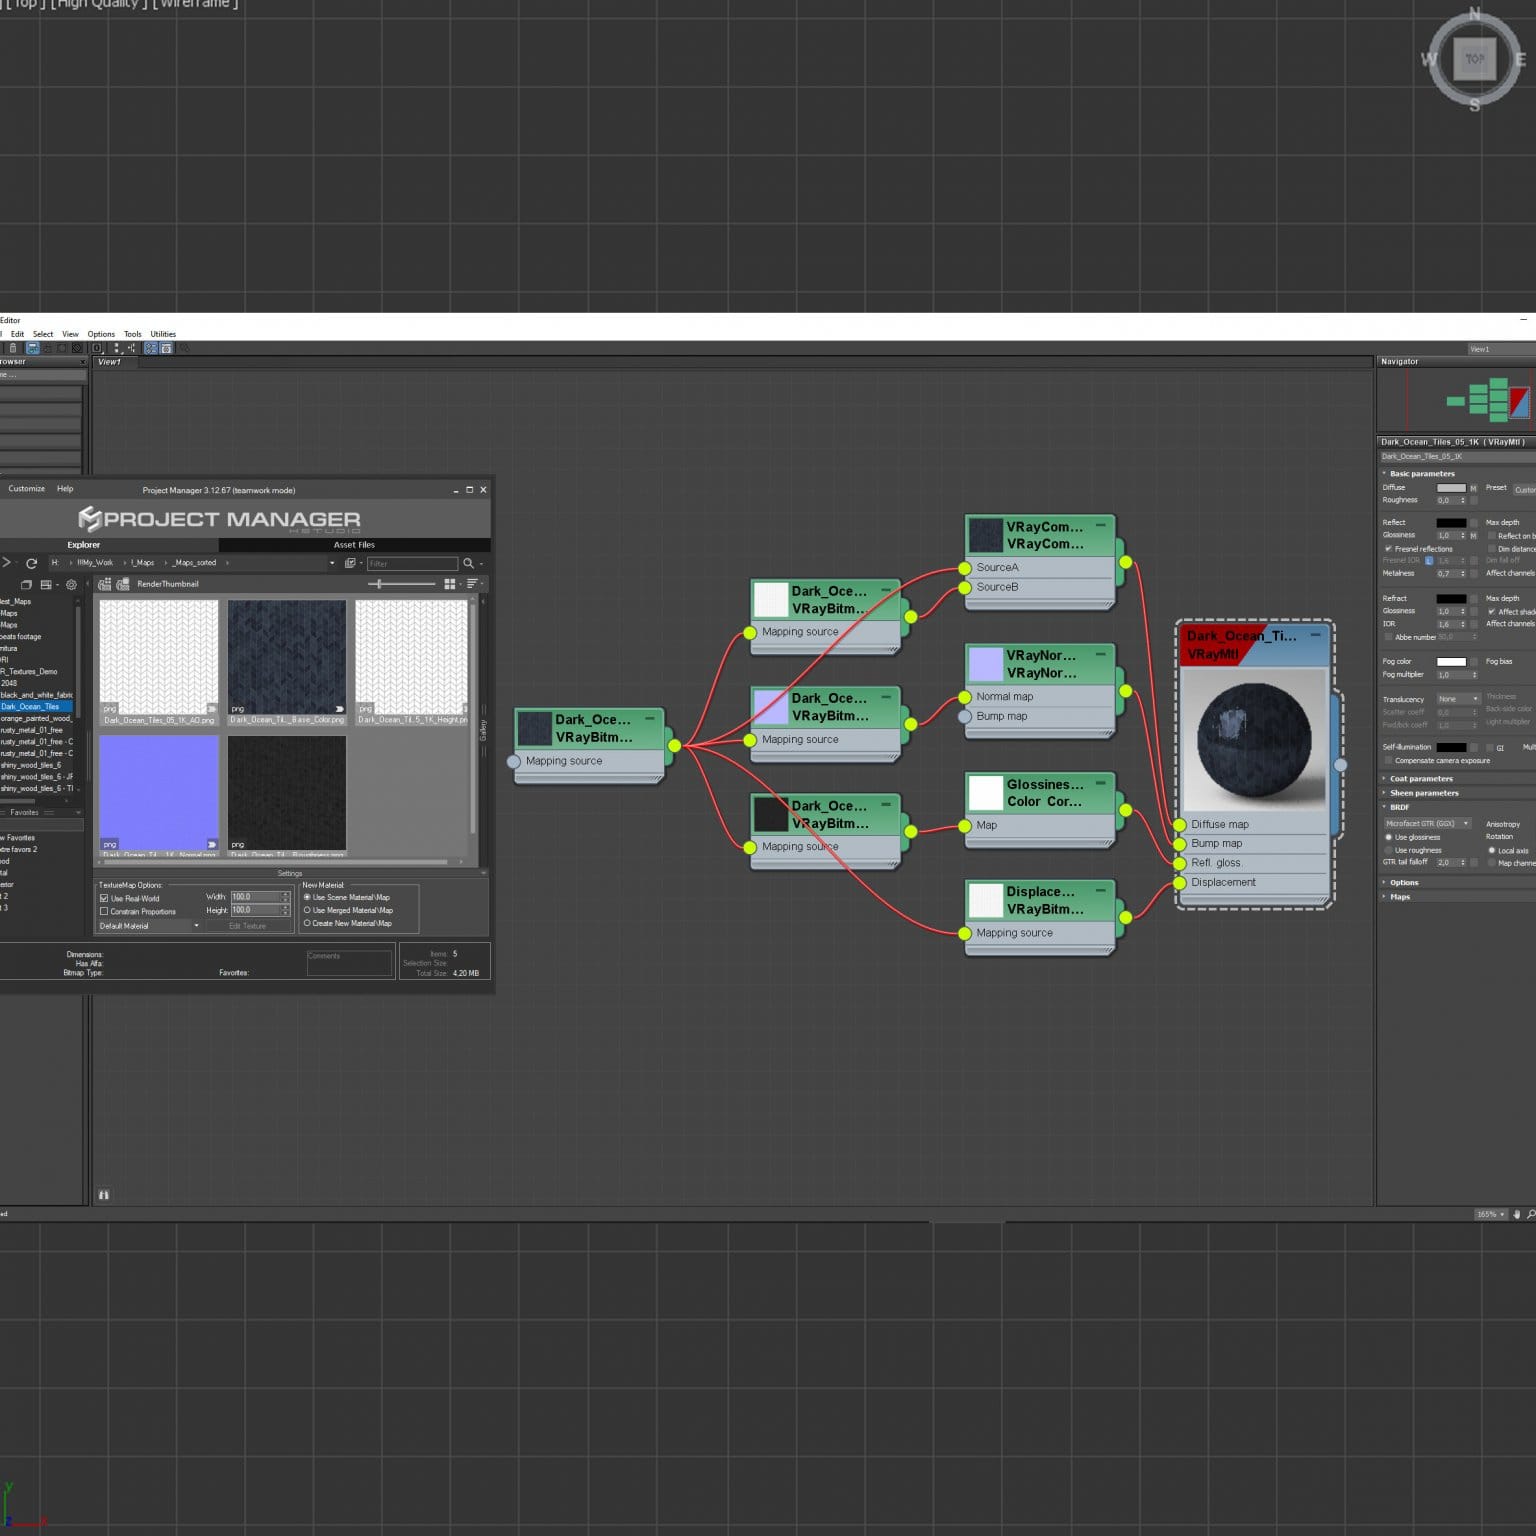Select the Dark_Ocean_Tiles Base_Color thumbnail
1536x1536 pixels.
pyautogui.click(x=287, y=655)
